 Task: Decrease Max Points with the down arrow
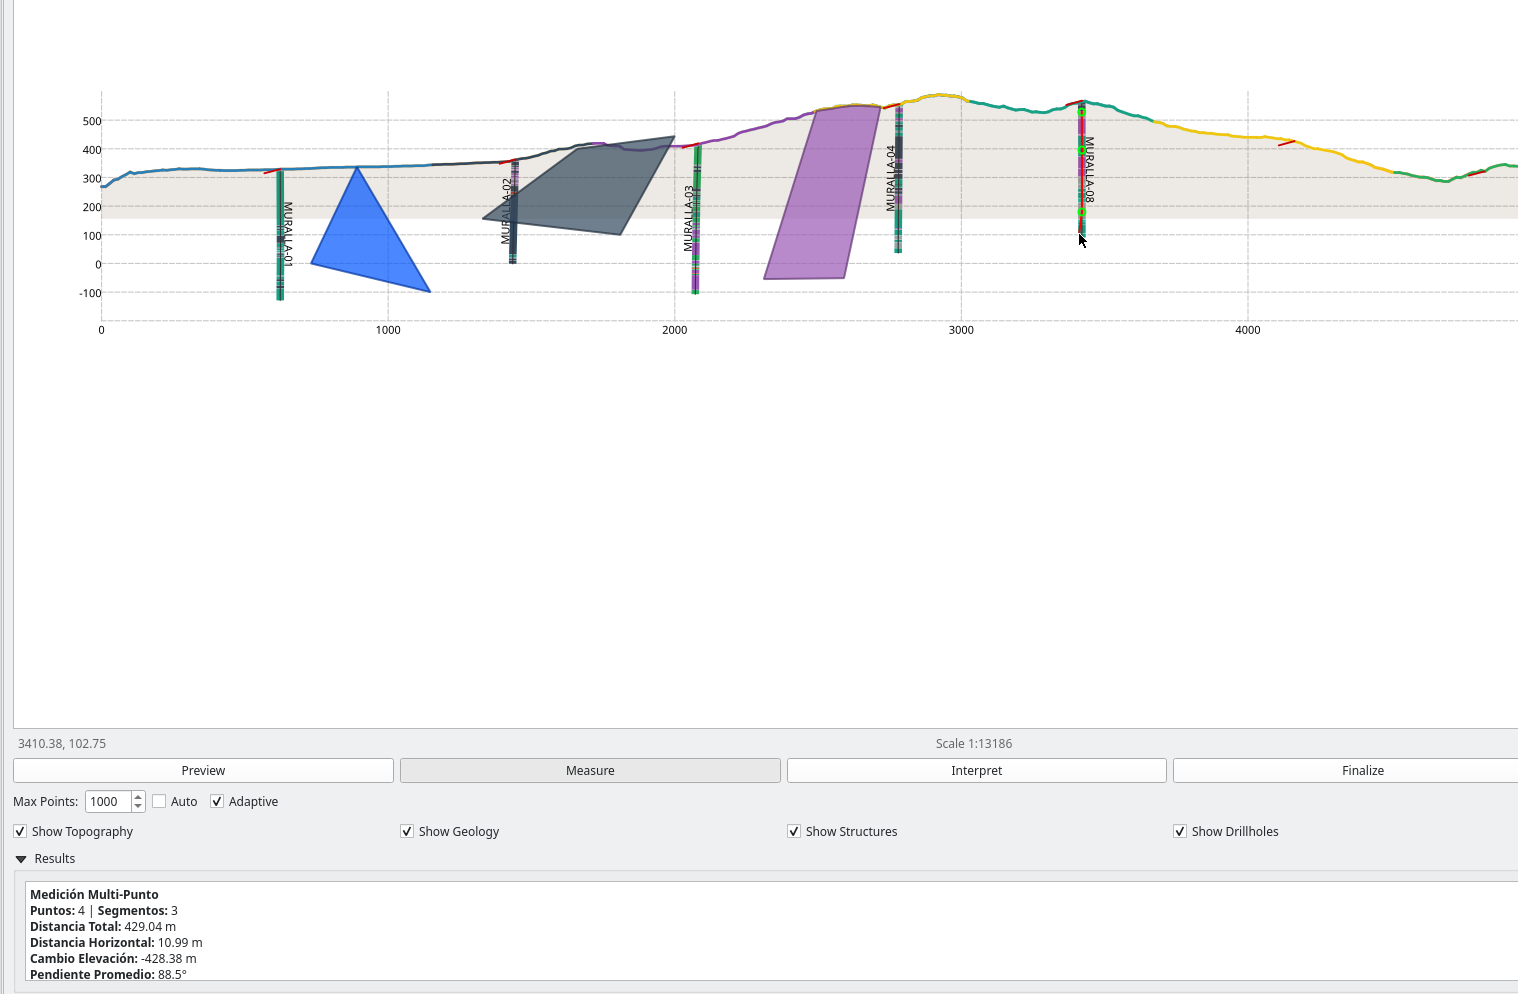(138, 806)
